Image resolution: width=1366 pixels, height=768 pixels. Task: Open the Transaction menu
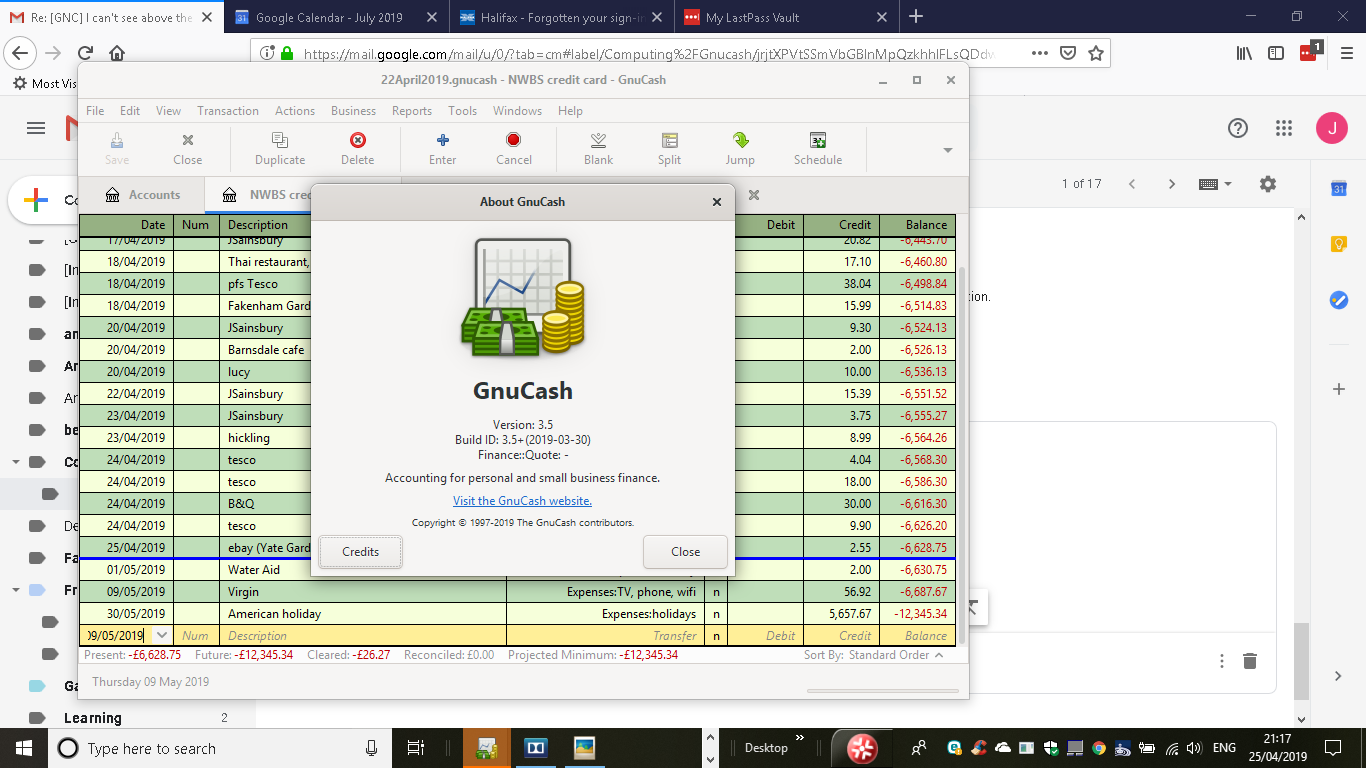(x=228, y=111)
